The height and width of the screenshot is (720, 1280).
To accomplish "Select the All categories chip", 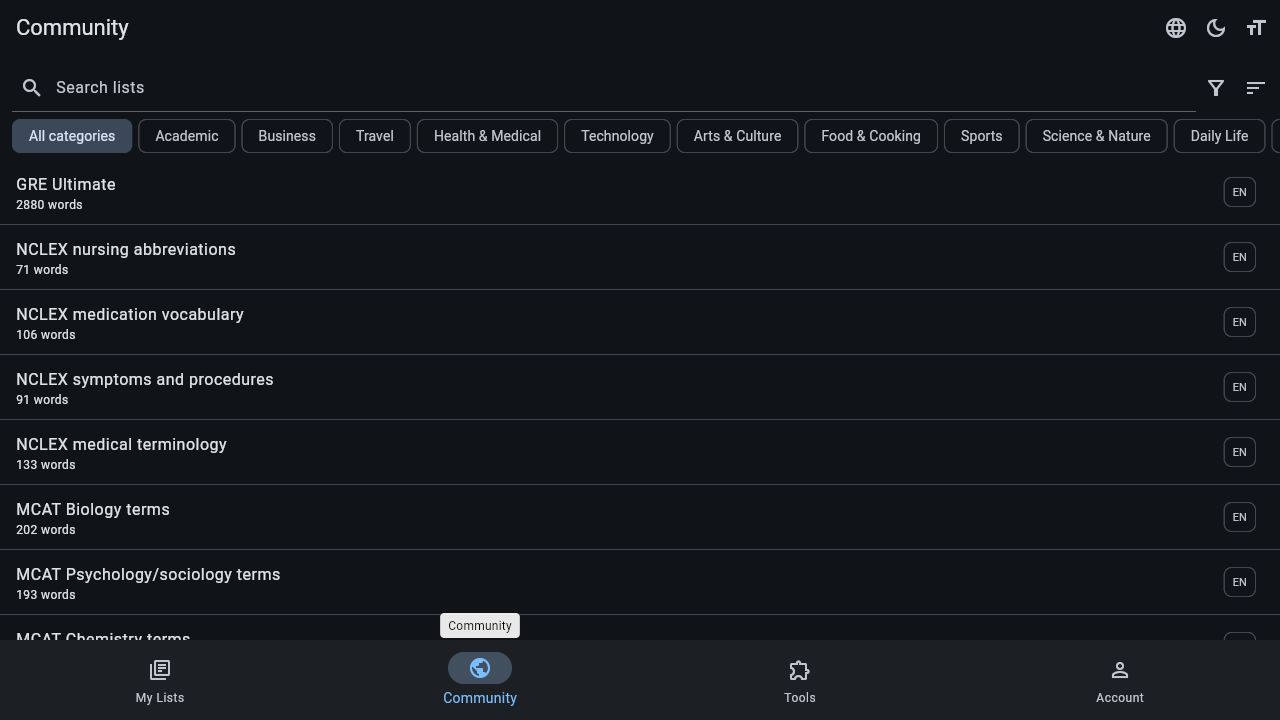I will [x=72, y=136].
